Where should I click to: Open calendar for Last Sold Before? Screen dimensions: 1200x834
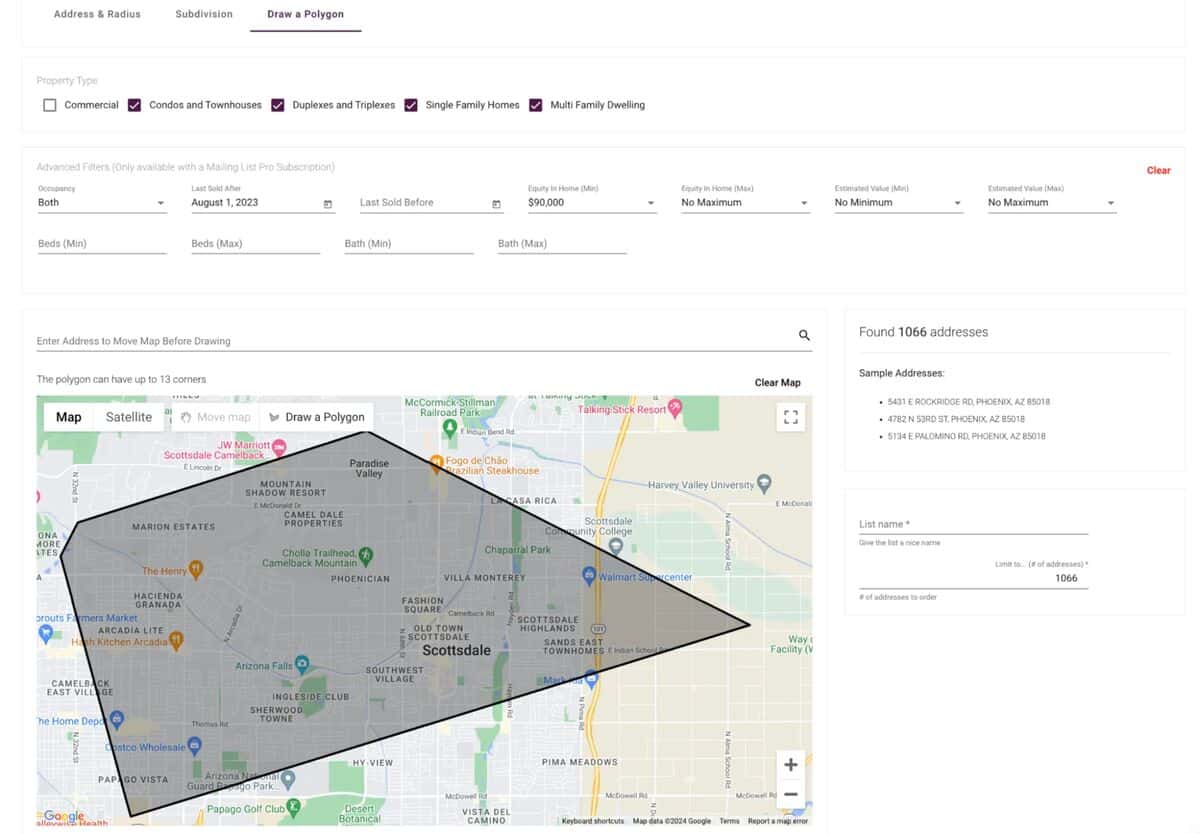pyautogui.click(x=497, y=204)
